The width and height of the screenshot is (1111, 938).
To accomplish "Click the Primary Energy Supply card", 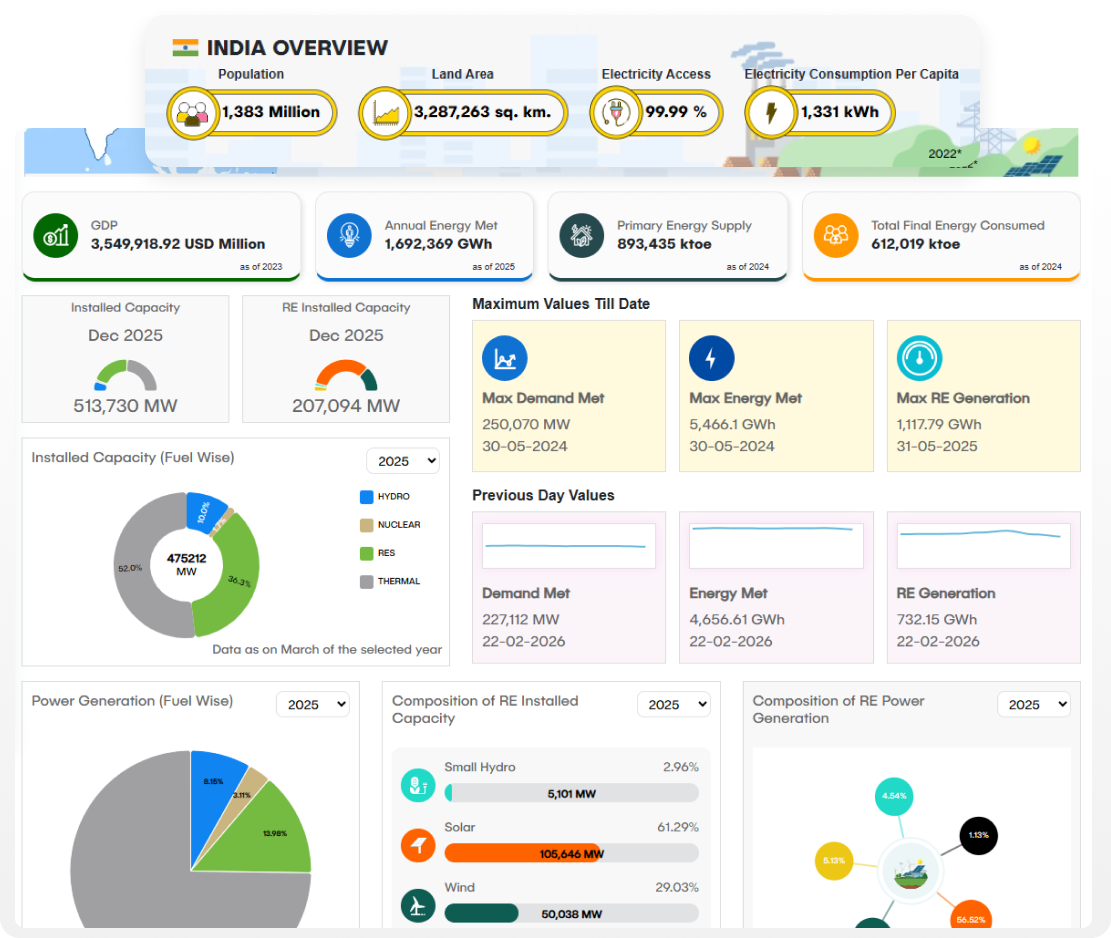I will tap(668, 236).
